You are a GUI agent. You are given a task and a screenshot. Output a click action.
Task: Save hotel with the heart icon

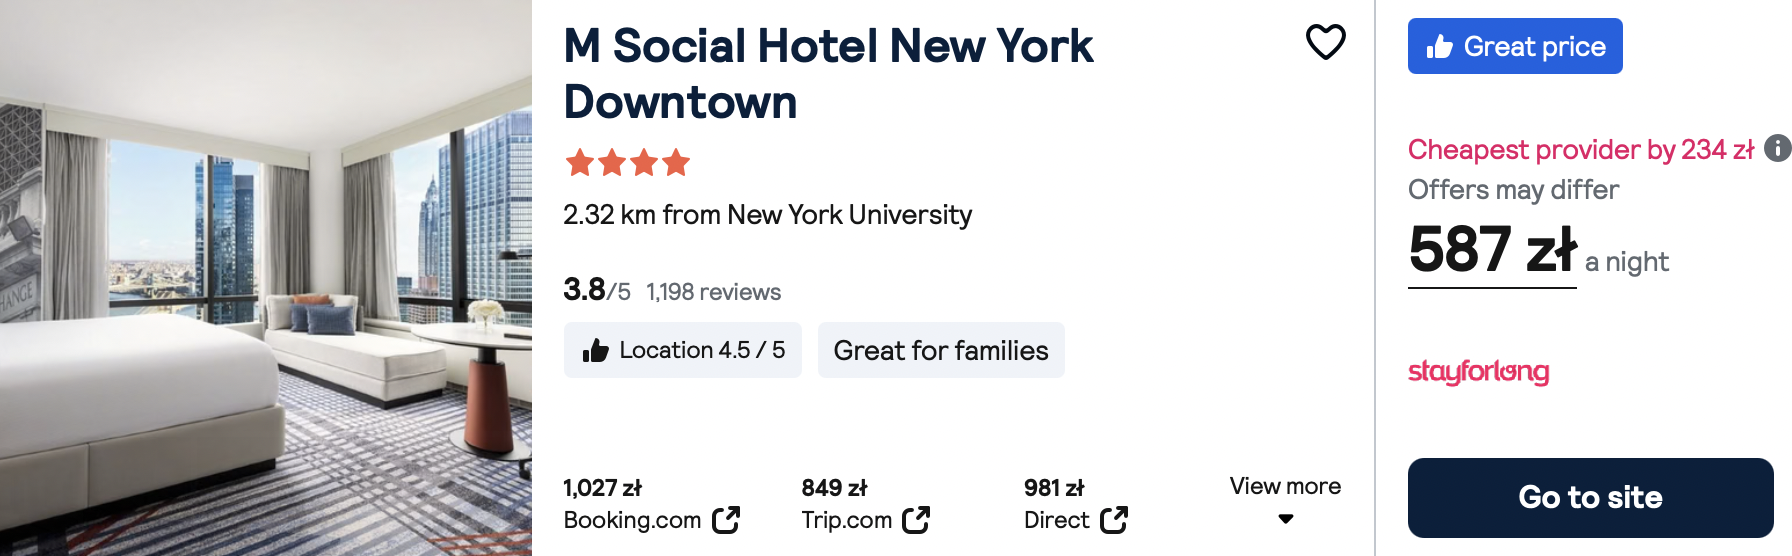(x=1326, y=42)
